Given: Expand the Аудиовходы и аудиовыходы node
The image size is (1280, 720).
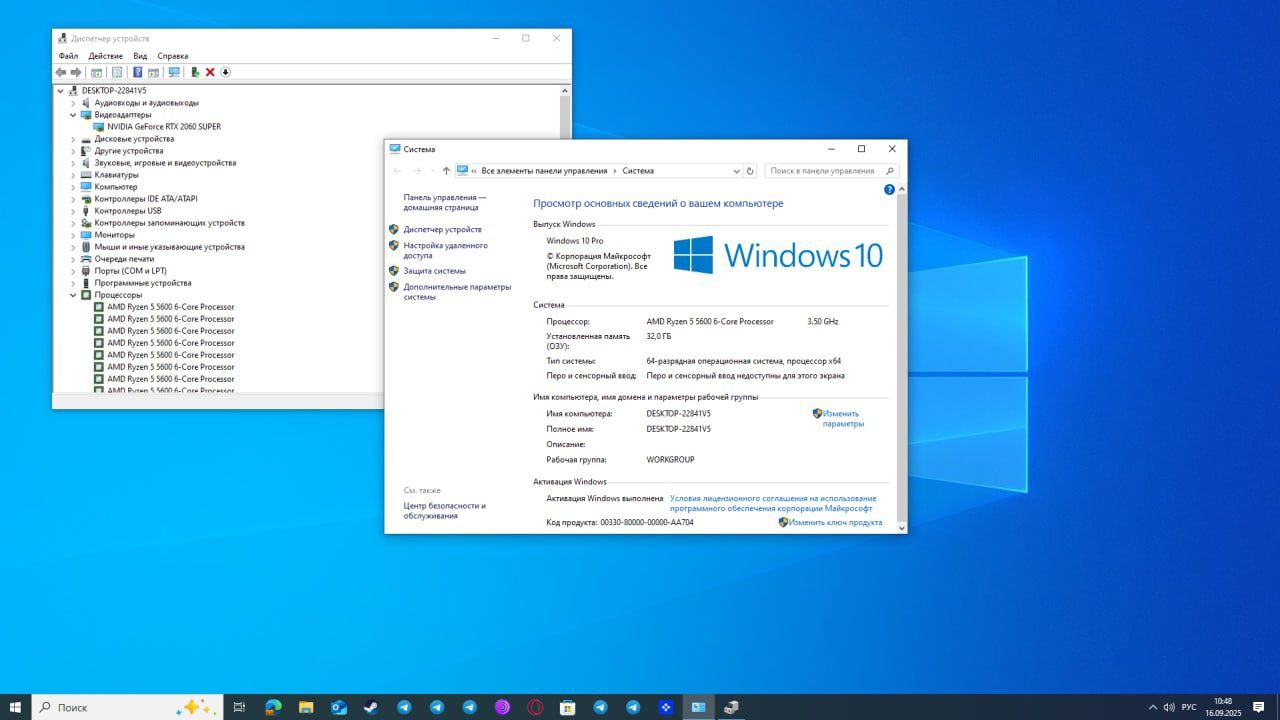Looking at the screenshot, I should (73, 103).
